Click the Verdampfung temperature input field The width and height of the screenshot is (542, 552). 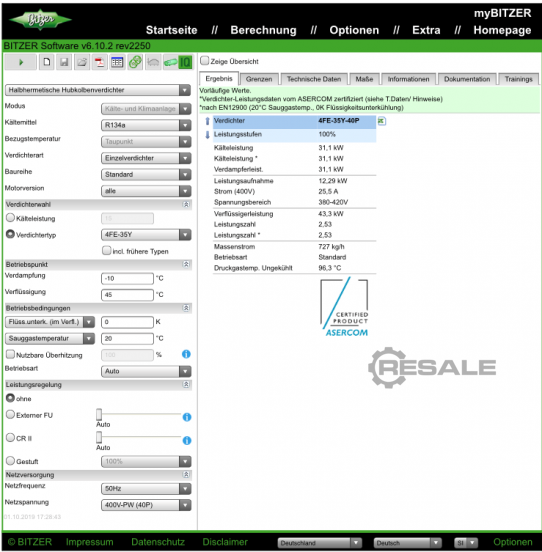pyautogui.click(x=127, y=278)
